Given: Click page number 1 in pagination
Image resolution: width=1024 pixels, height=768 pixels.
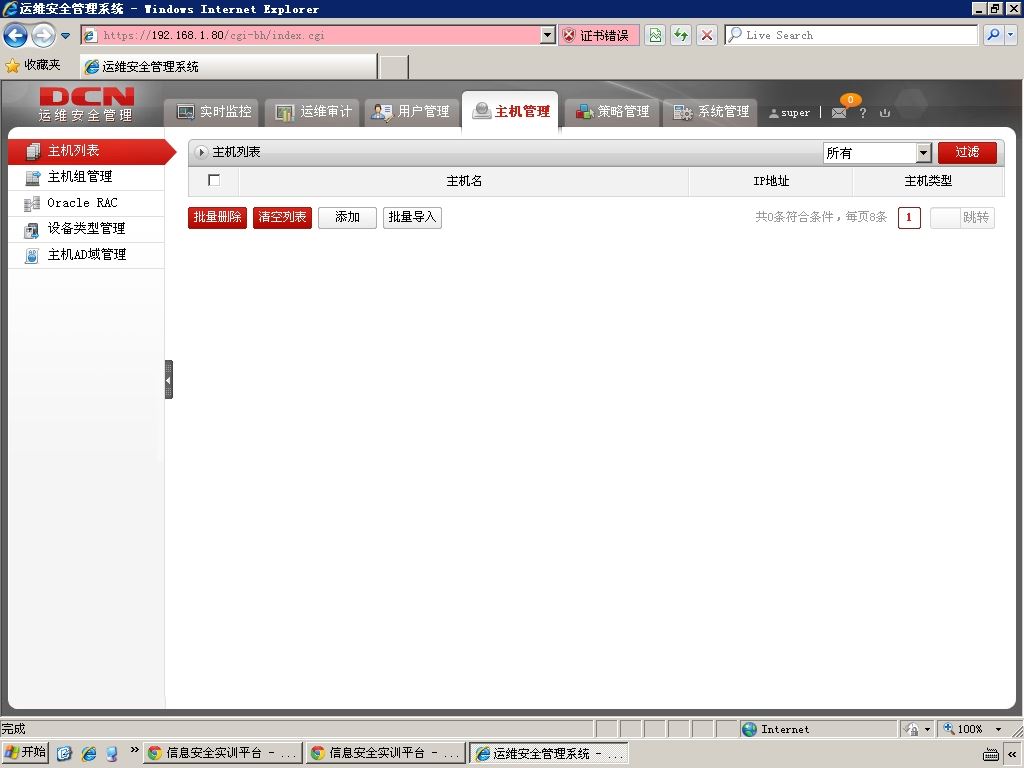Looking at the screenshot, I should click(909, 218).
